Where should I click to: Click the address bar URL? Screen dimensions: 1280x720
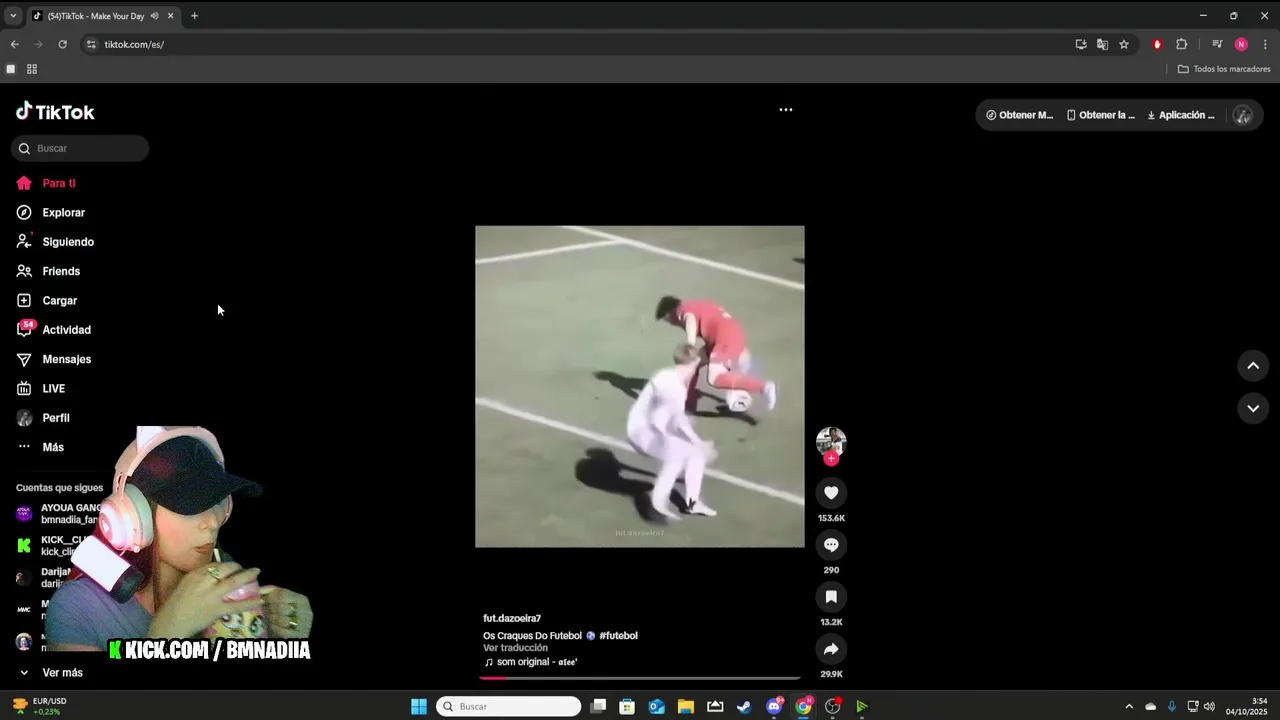[134, 44]
